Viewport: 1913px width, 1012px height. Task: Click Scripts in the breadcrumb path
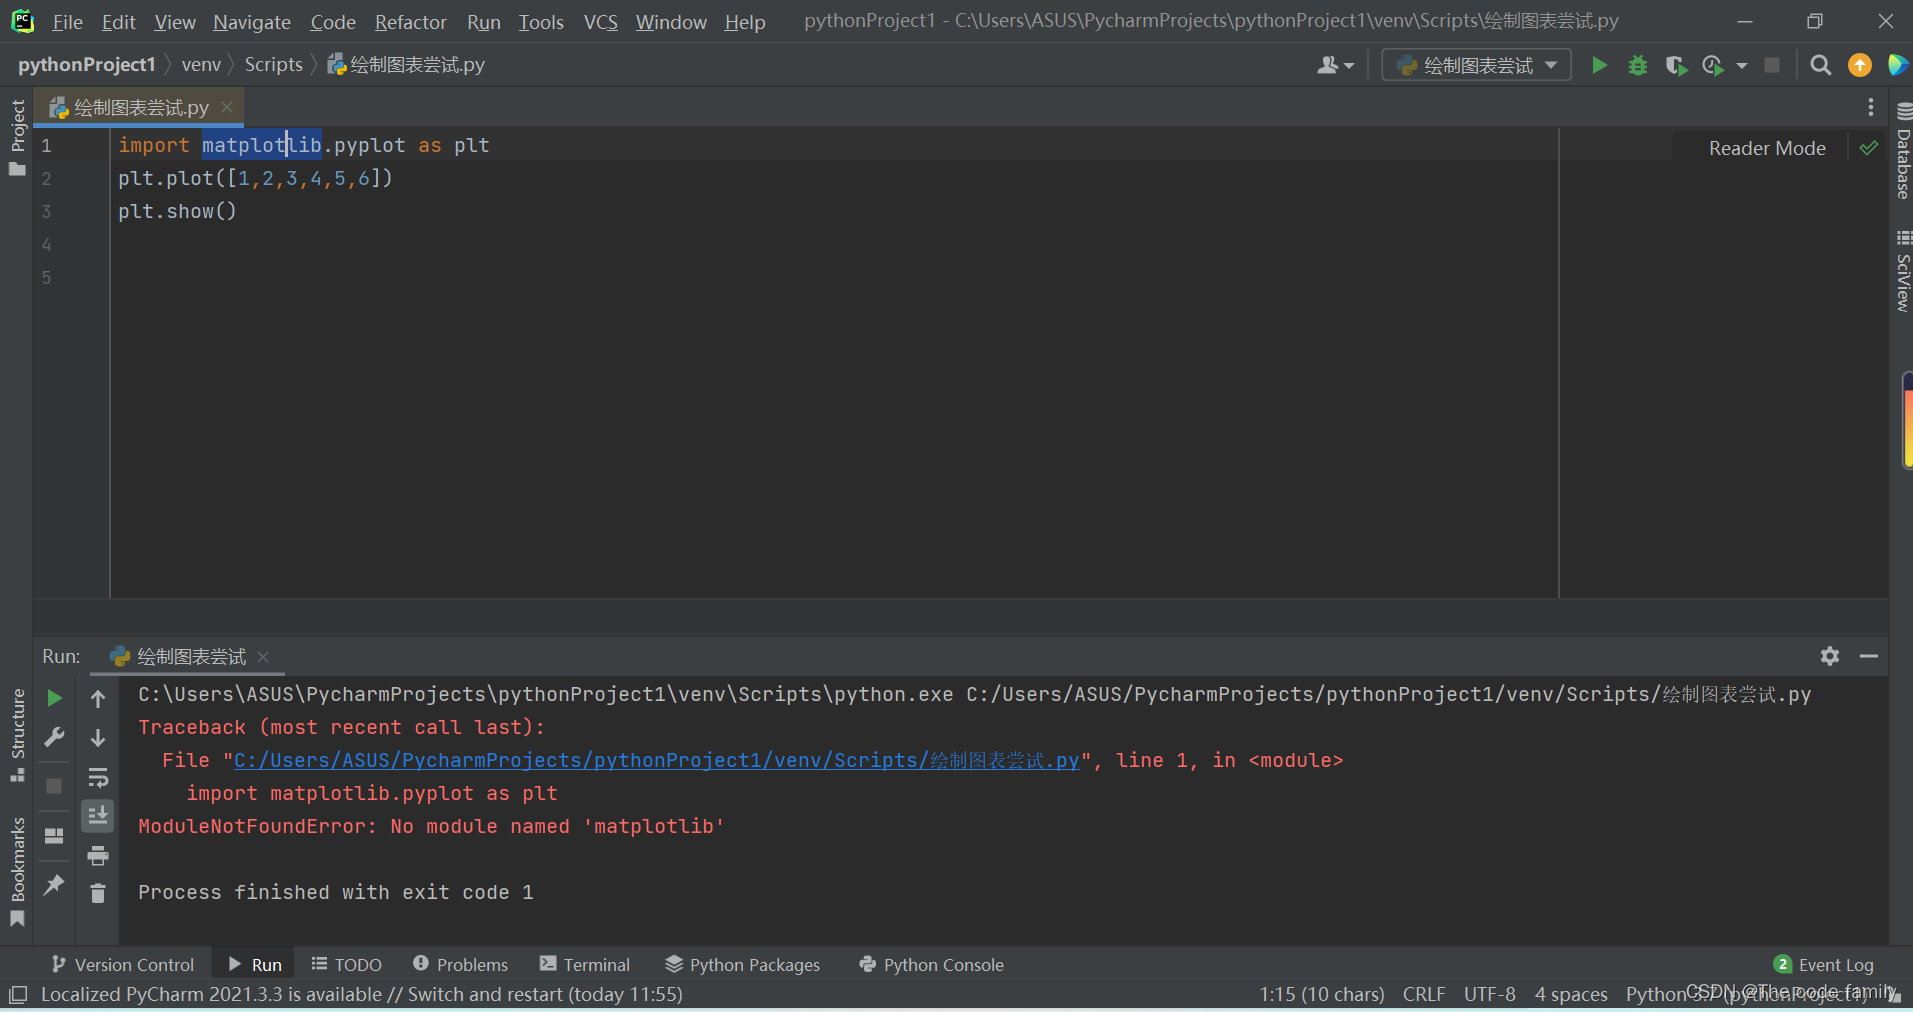[273, 65]
